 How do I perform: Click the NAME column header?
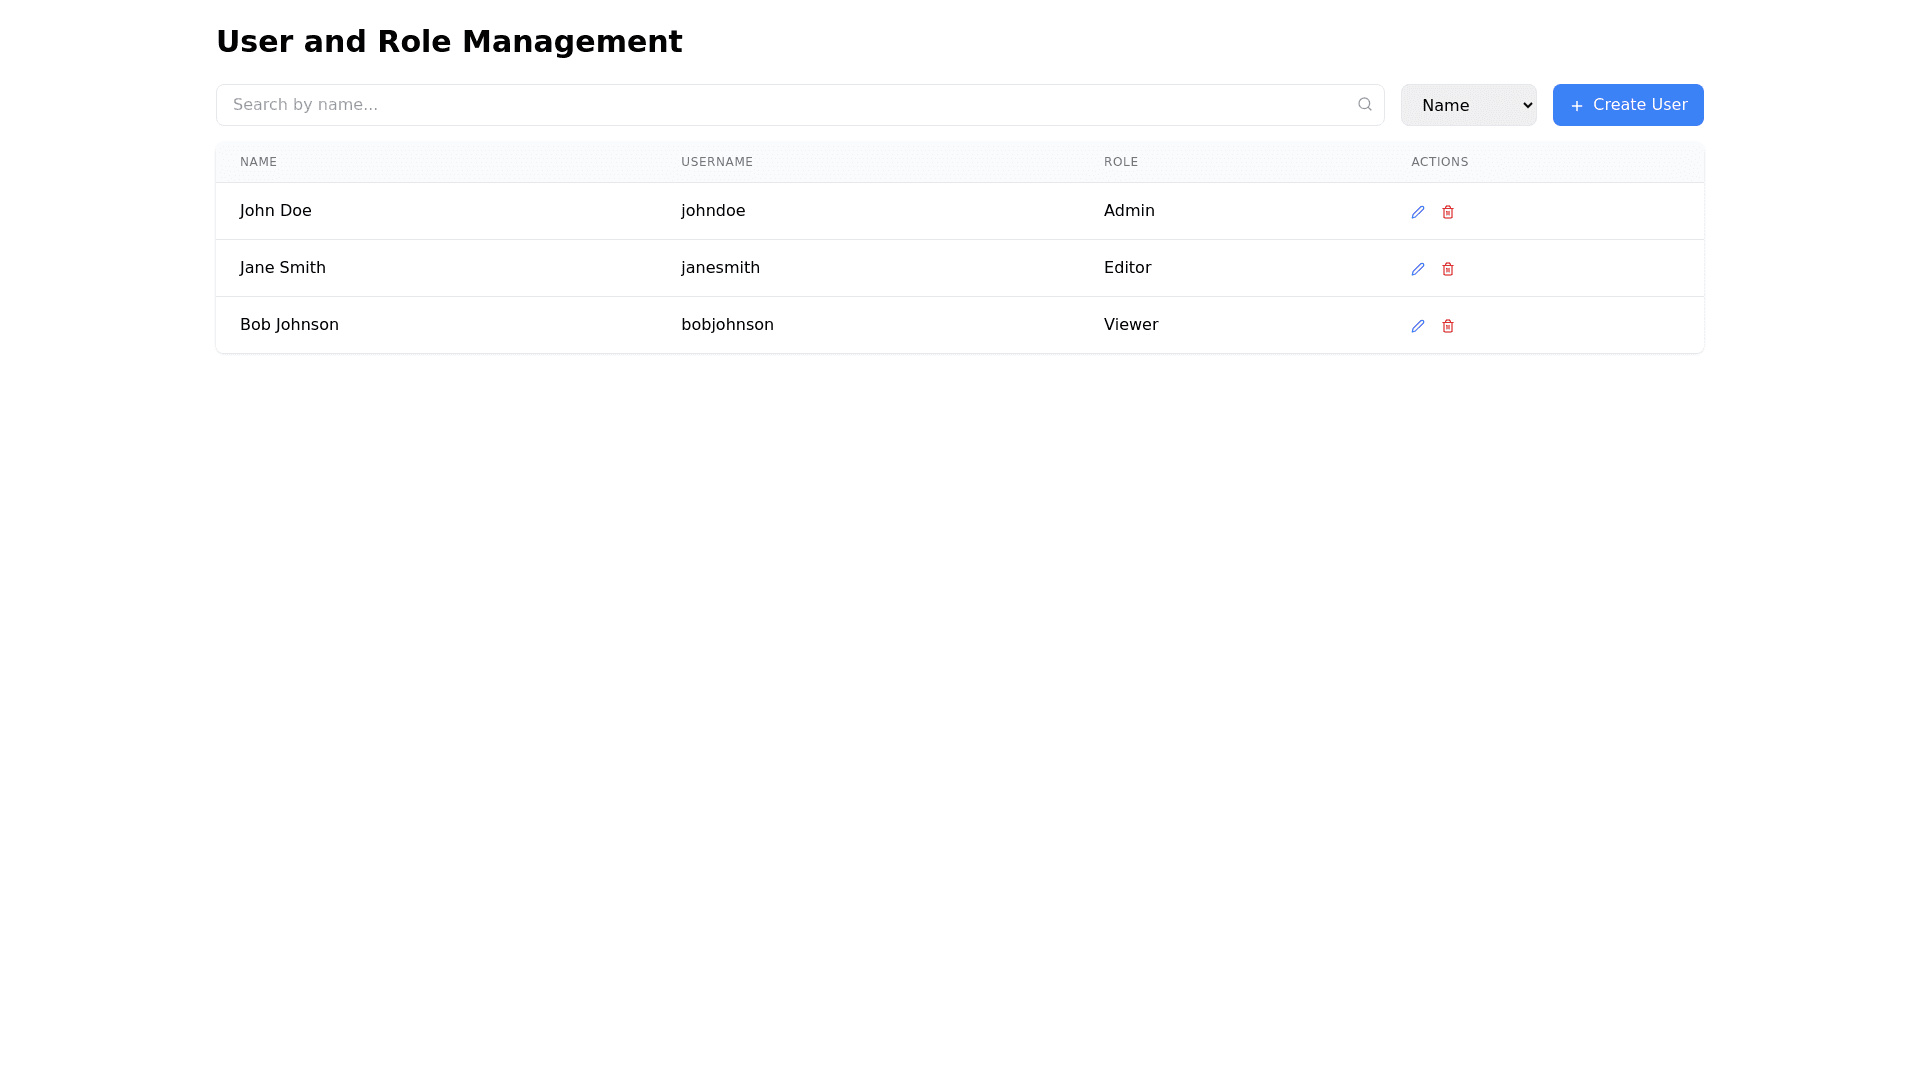[258, 162]
